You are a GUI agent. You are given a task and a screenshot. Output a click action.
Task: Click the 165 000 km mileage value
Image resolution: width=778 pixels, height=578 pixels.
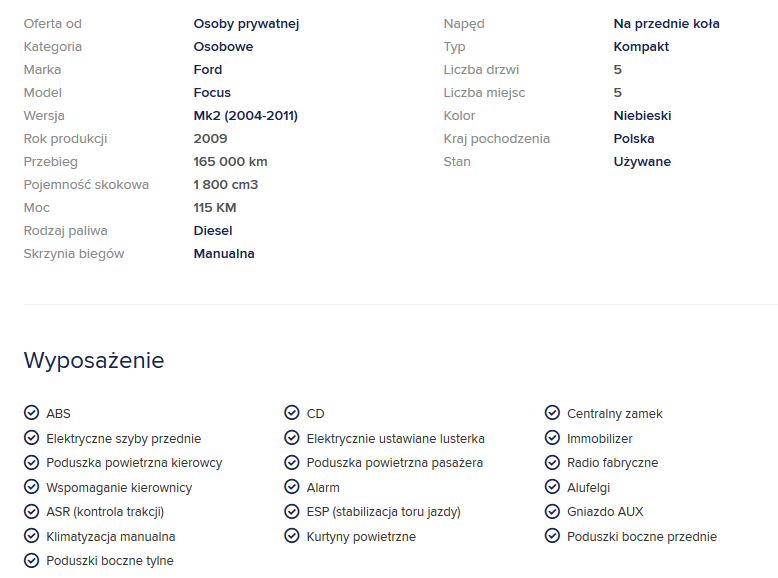pos(230,162)
